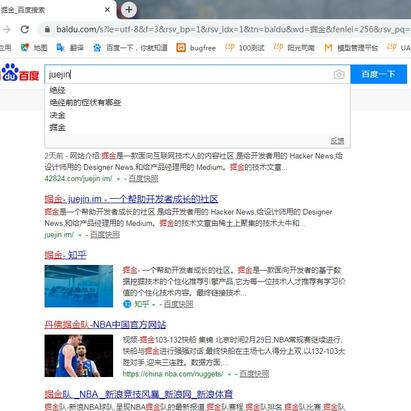Click the address bar lock icon

(47, 29)
